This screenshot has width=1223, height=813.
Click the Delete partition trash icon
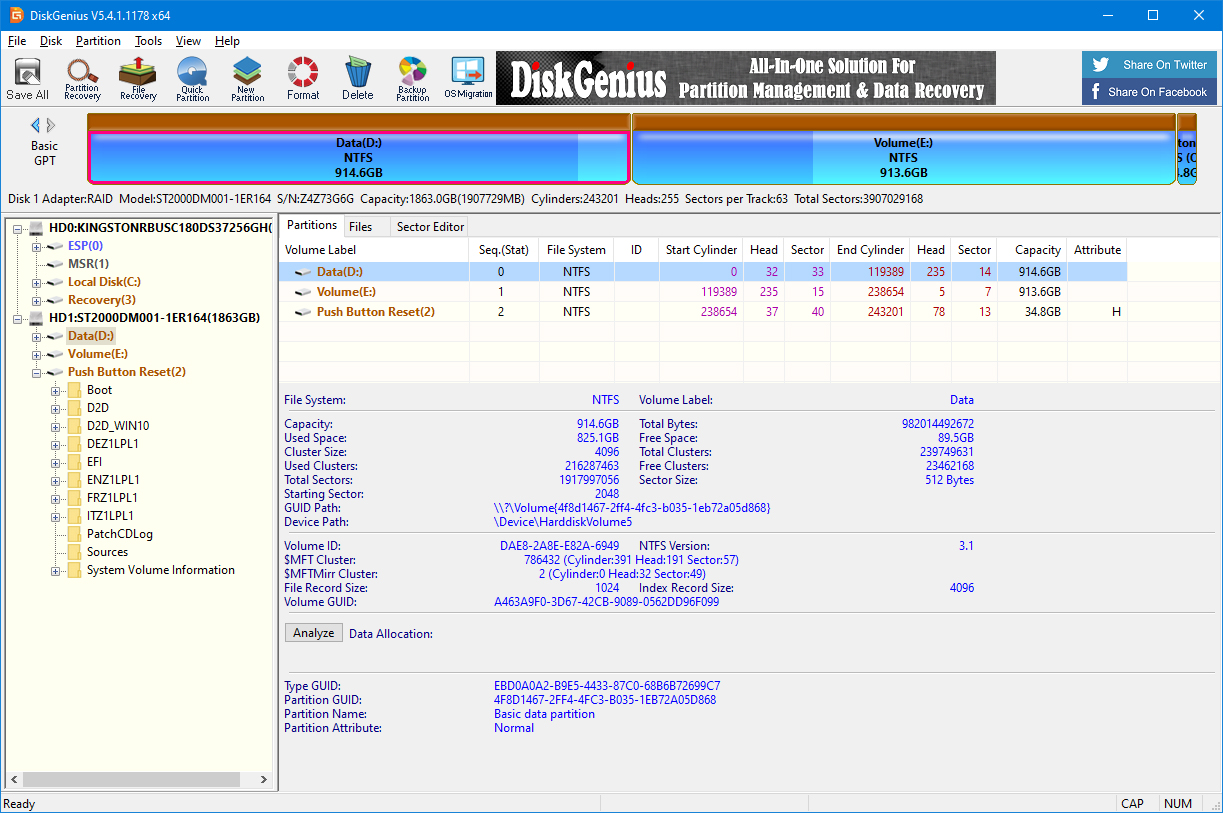pyautogui.click(x=357, y=79)
